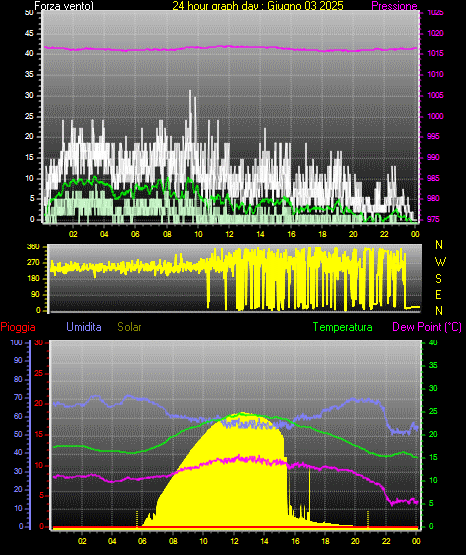
Task: Click the 70 humidity axis value in blue
Action: coord(18,397)
